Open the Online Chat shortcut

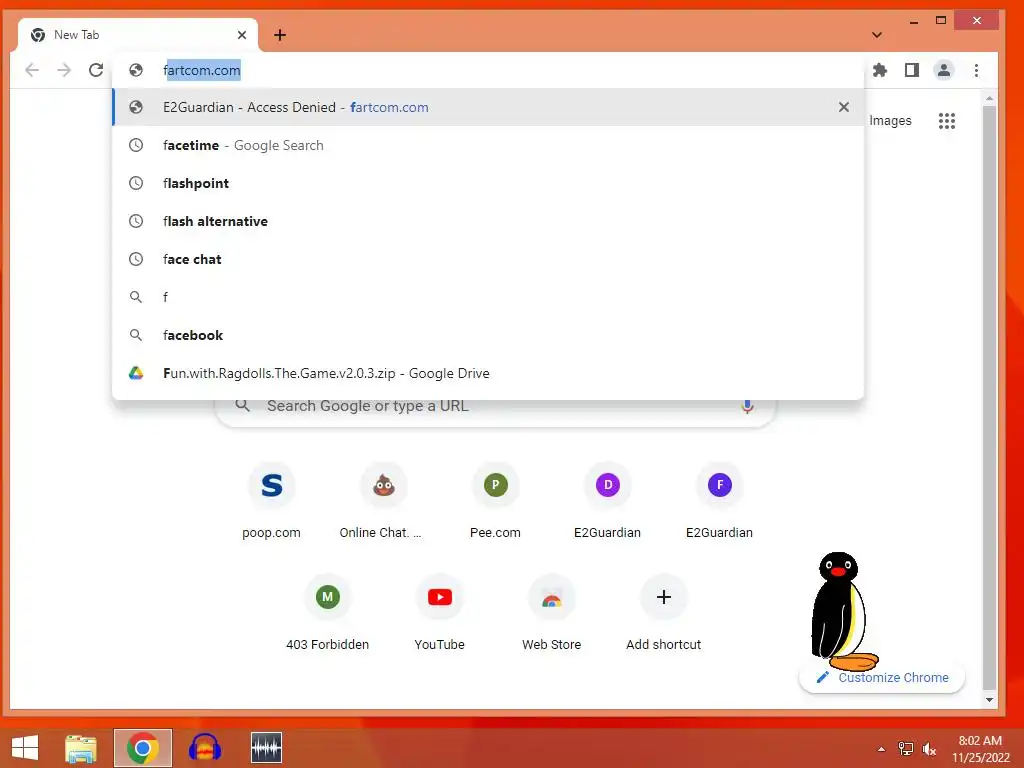click(x=383, y=502)
